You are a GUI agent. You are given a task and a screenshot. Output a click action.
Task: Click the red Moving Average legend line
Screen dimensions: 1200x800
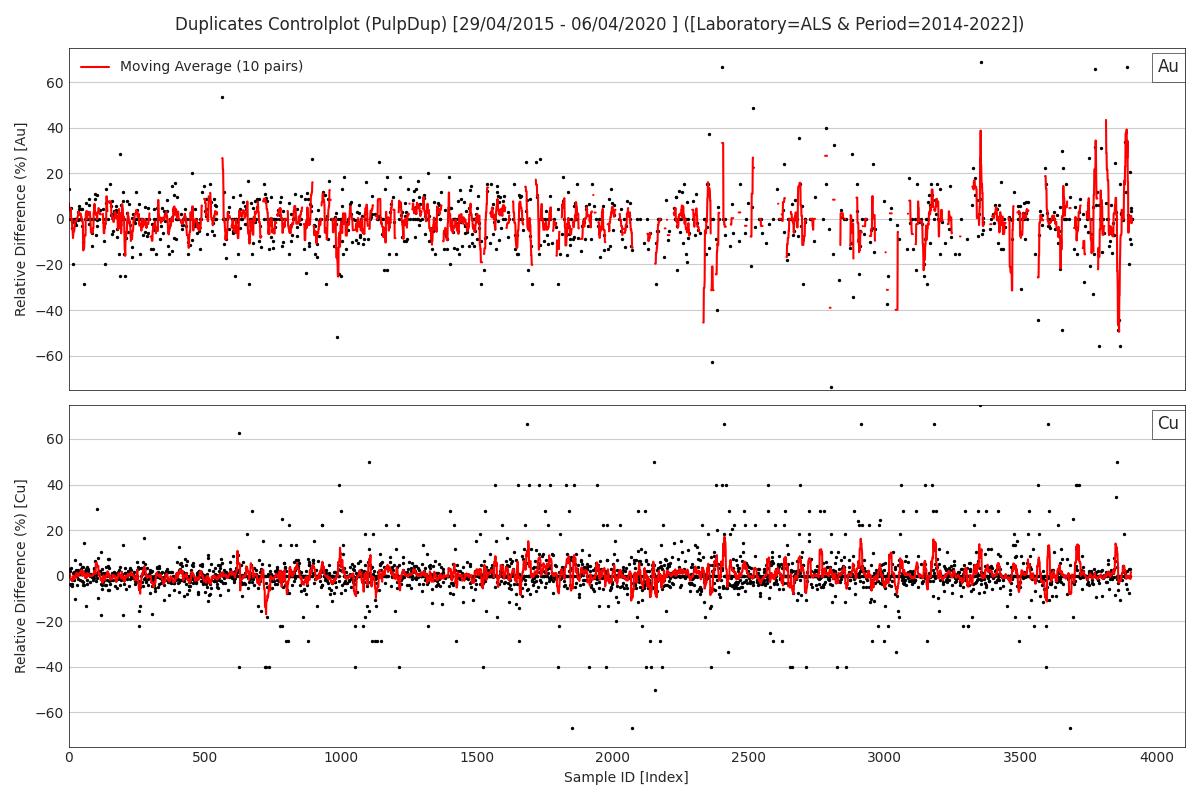tap(95, 67)
